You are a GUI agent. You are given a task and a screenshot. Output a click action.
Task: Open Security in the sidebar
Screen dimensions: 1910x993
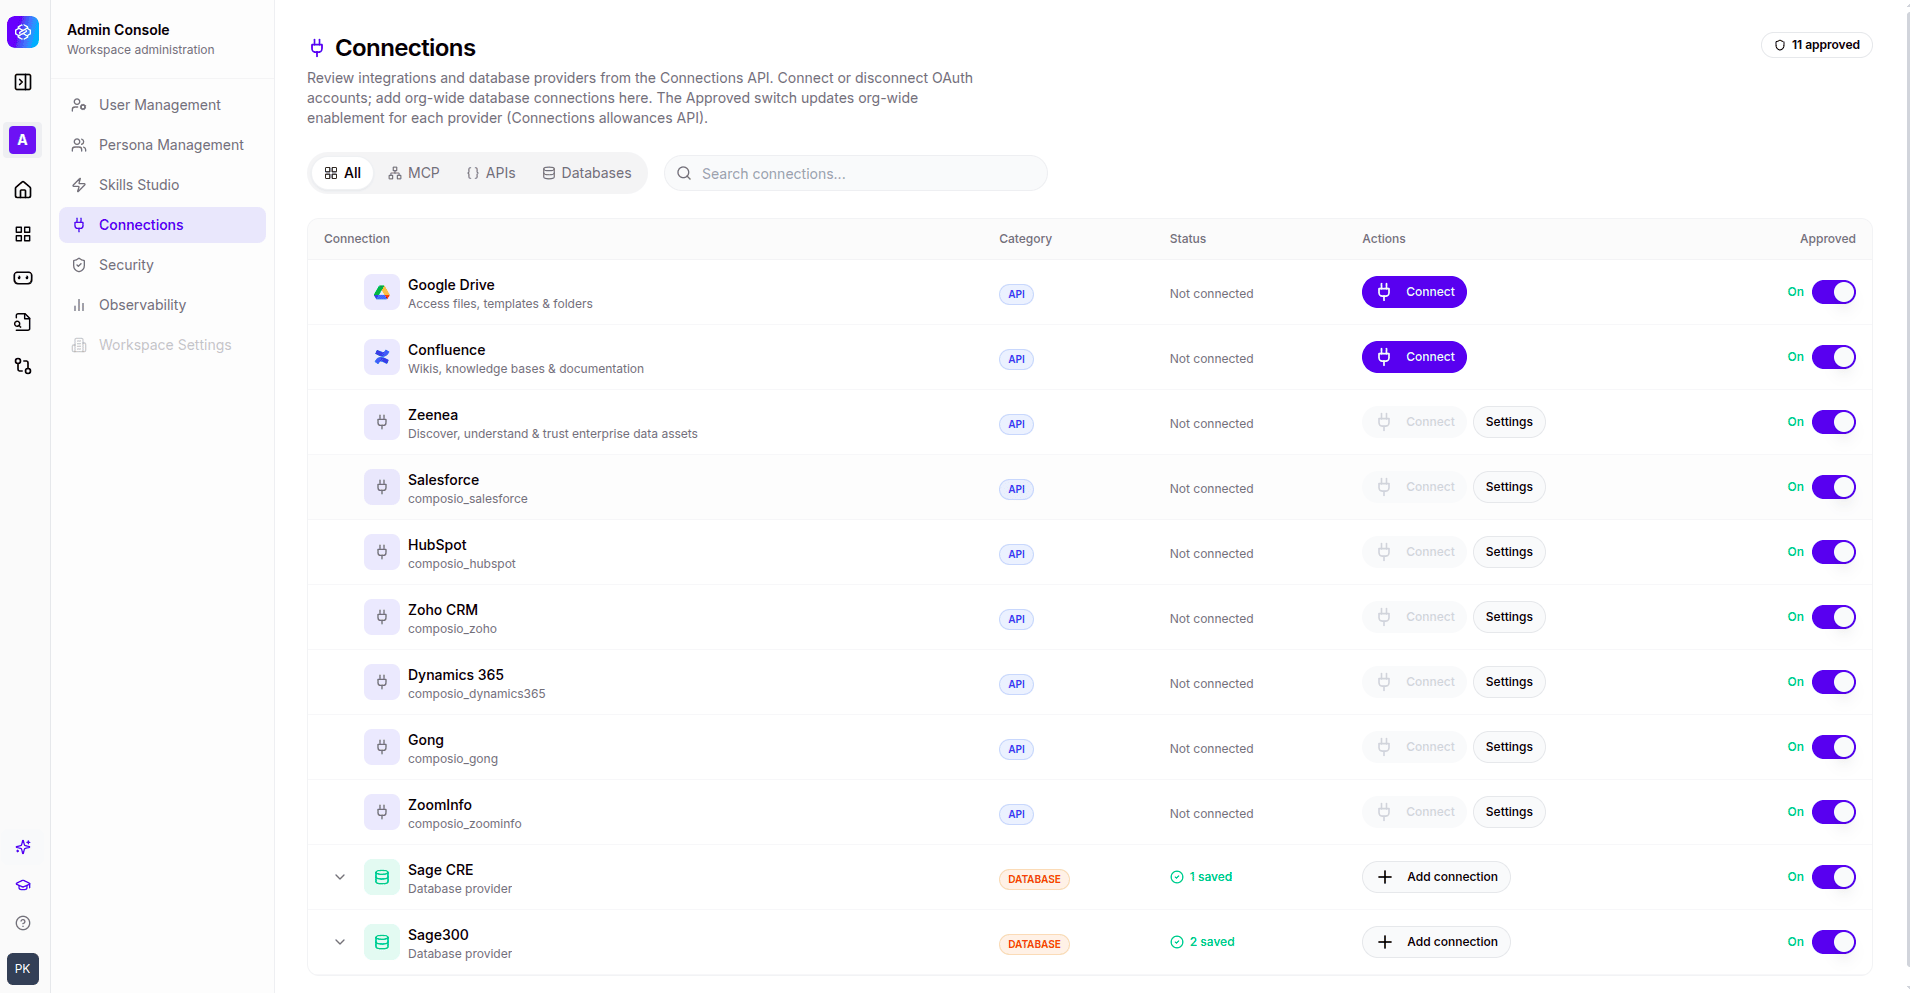pyautogui.click(x=162, y=265)
